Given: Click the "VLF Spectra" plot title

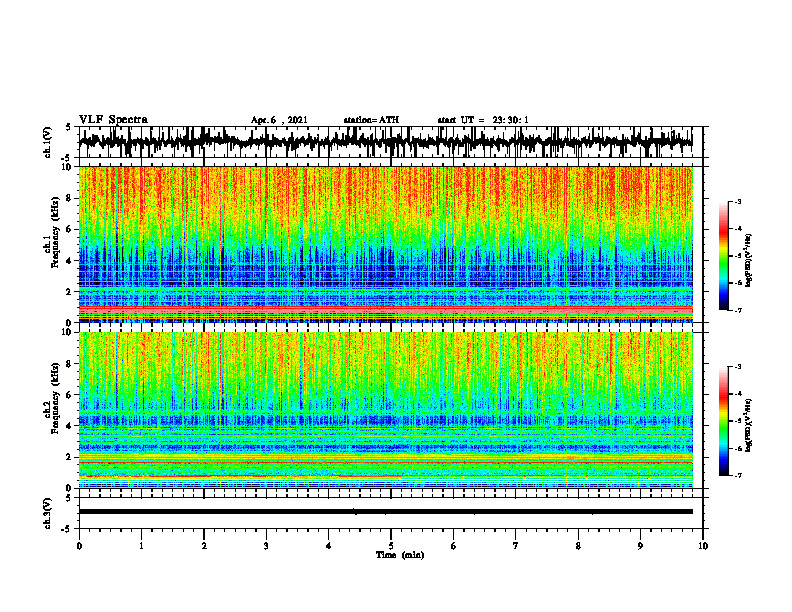Looking at the screenshot, I should tap(113, 120).
